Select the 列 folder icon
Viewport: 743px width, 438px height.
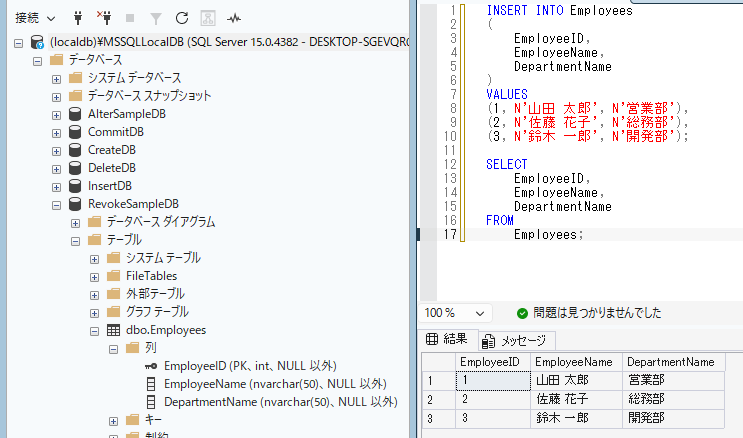(133, 347)
